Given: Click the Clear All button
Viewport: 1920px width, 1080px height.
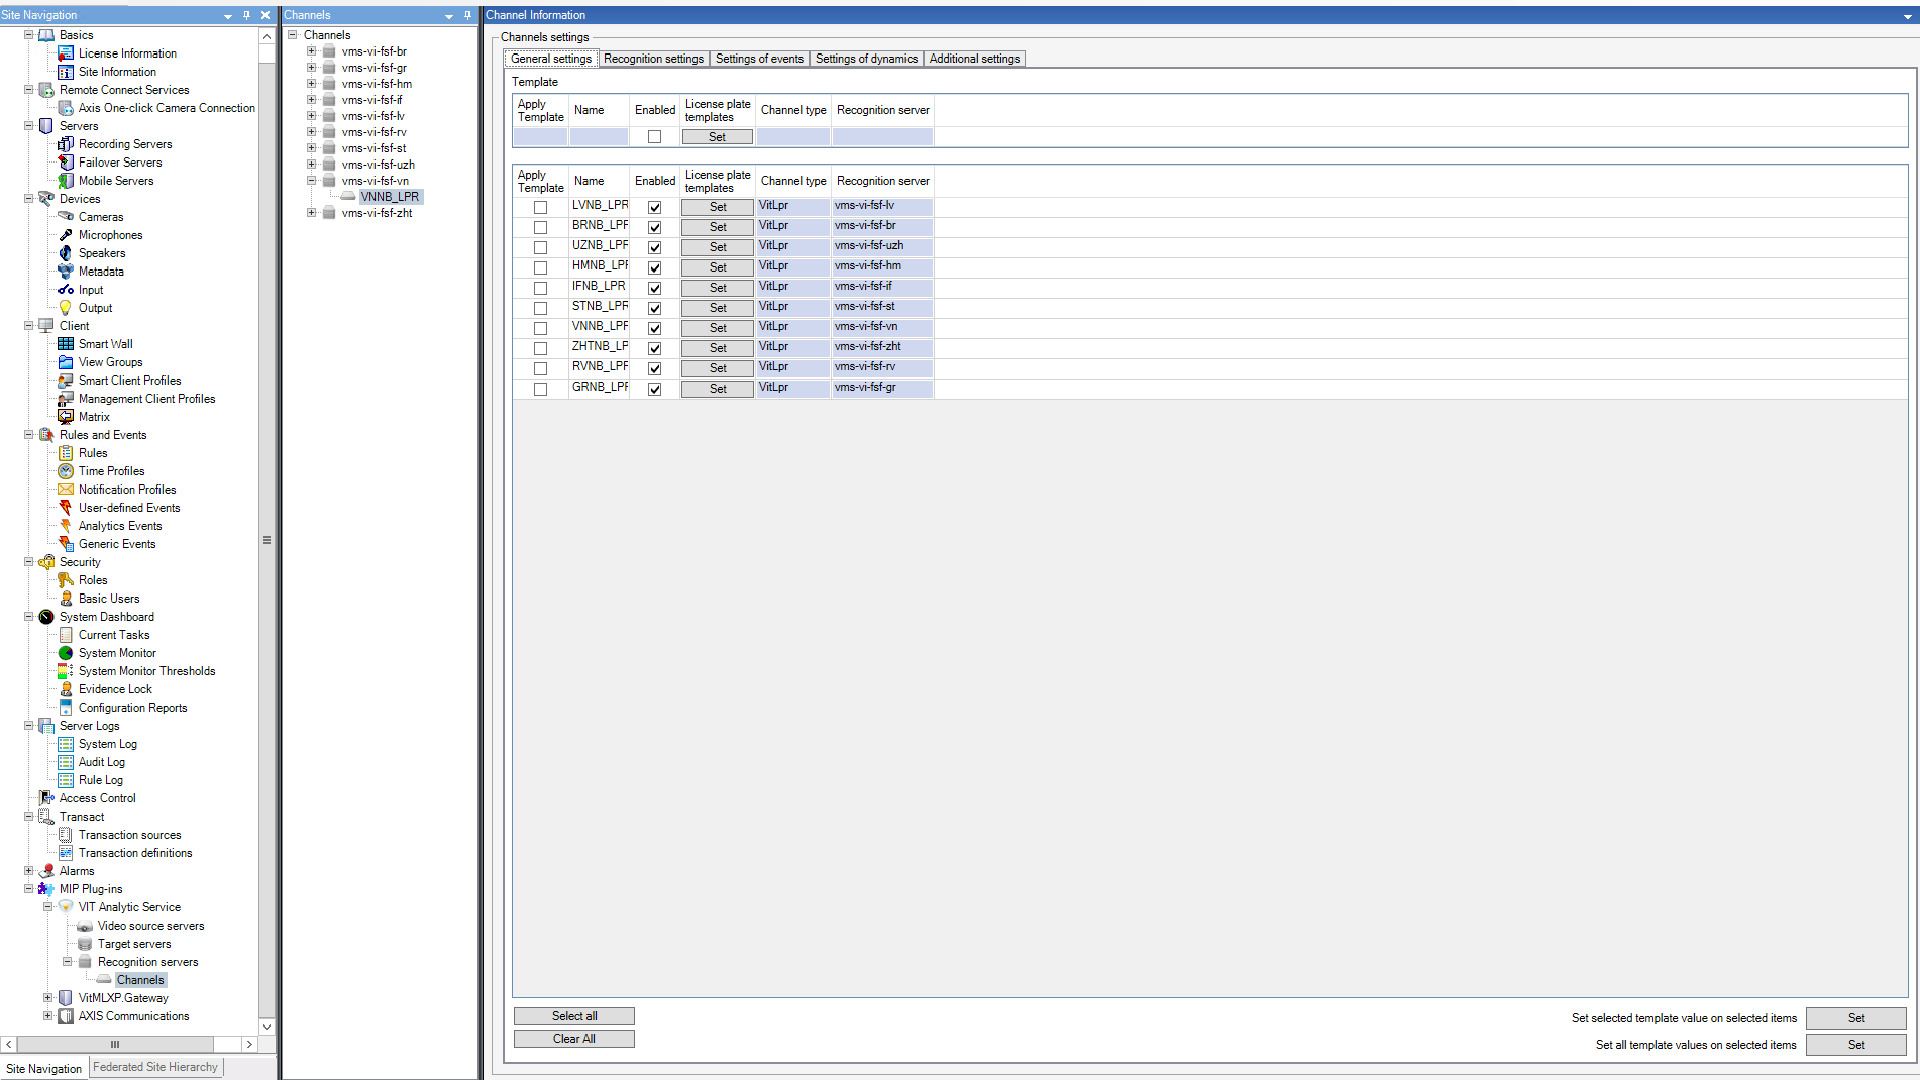Looking at the screenshot, I should pyautogui.click(x=574, y=1039).
